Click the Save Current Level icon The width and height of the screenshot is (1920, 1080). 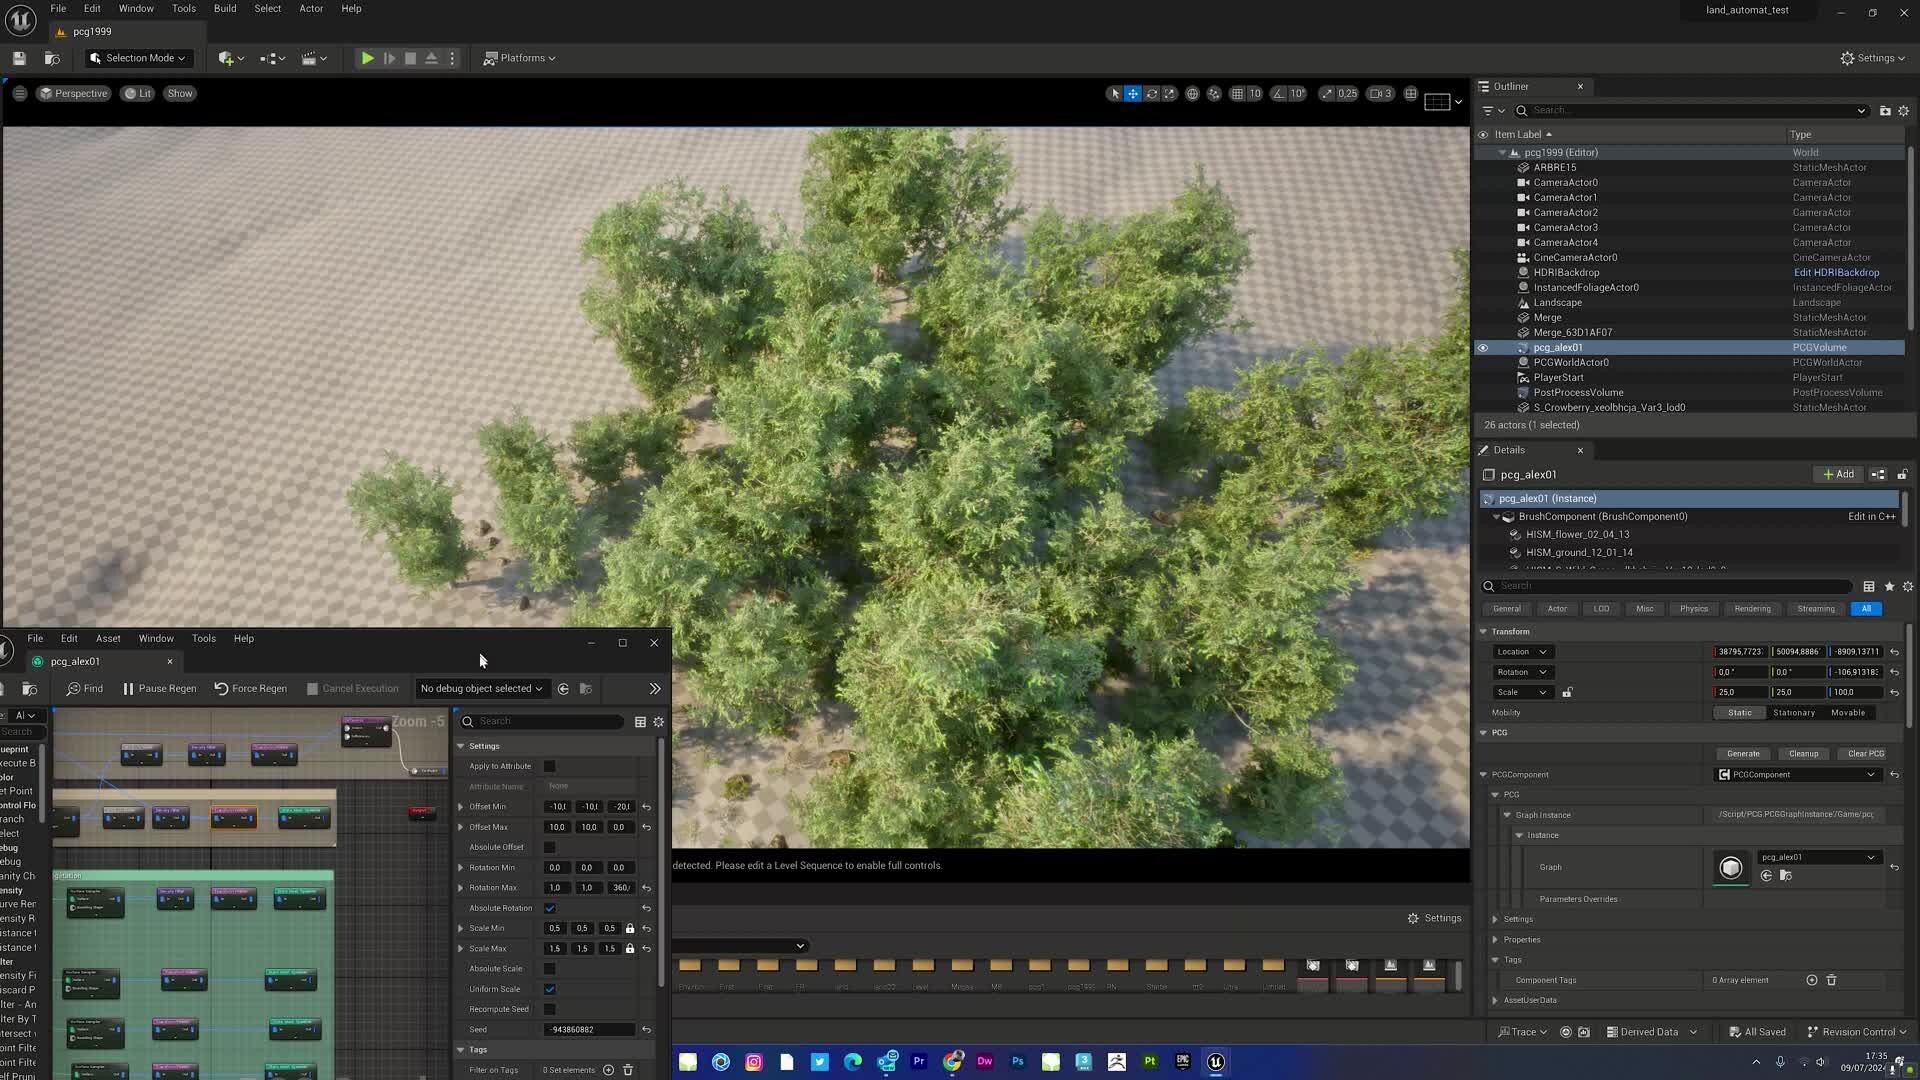(x=18, y=57)
